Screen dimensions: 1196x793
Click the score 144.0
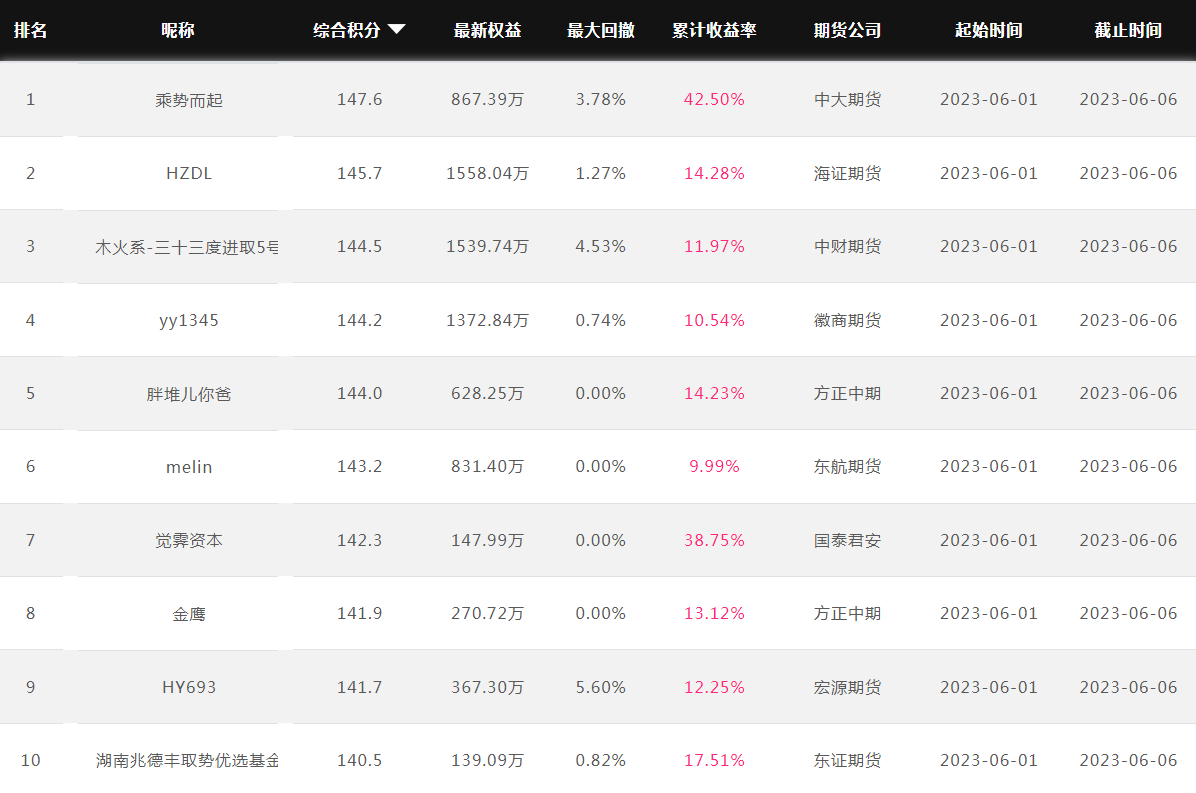tap(359, 393)
